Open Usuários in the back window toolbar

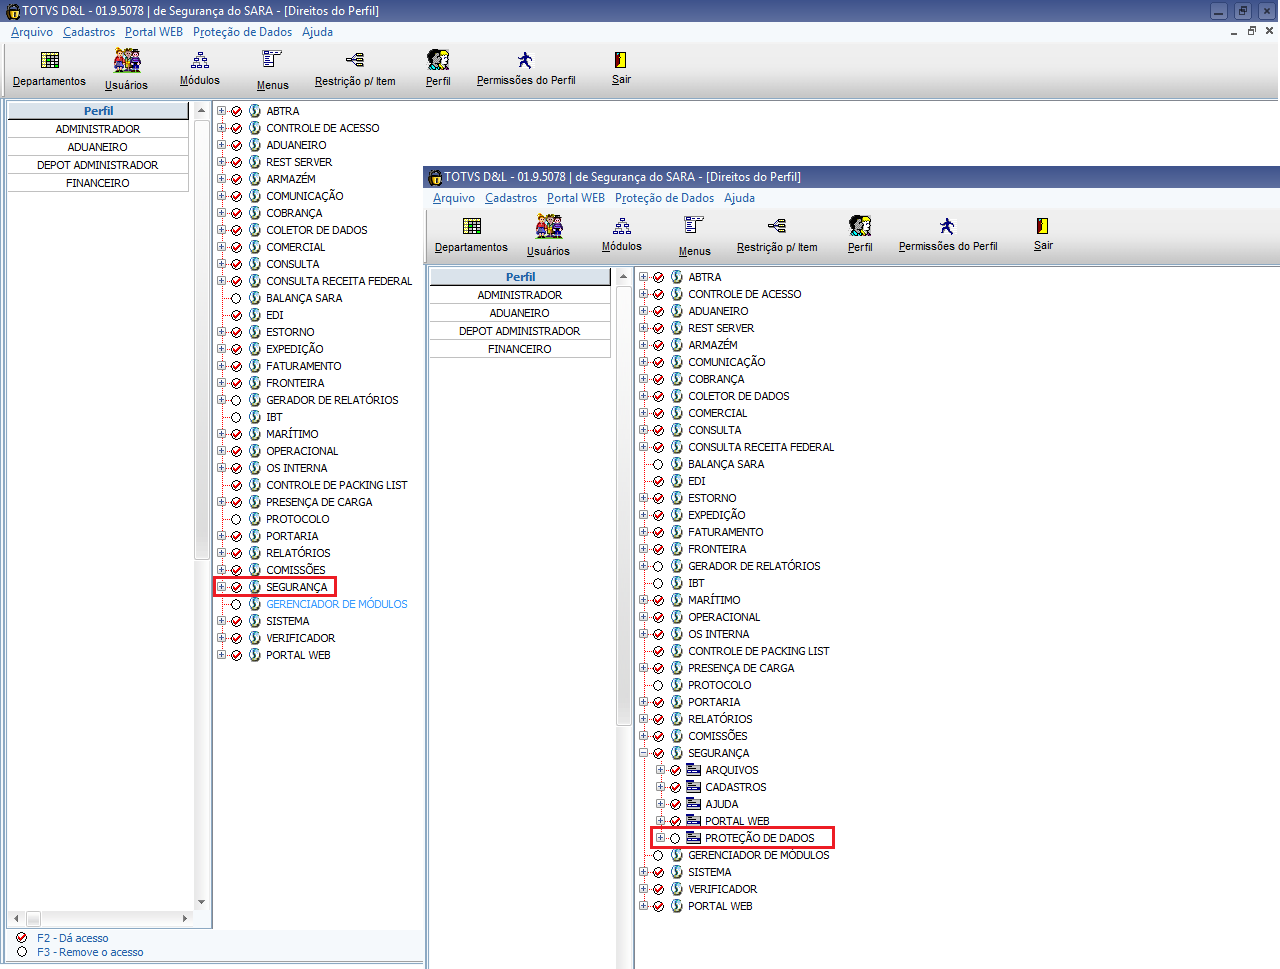pyautogui.click(x=127, y=69)
